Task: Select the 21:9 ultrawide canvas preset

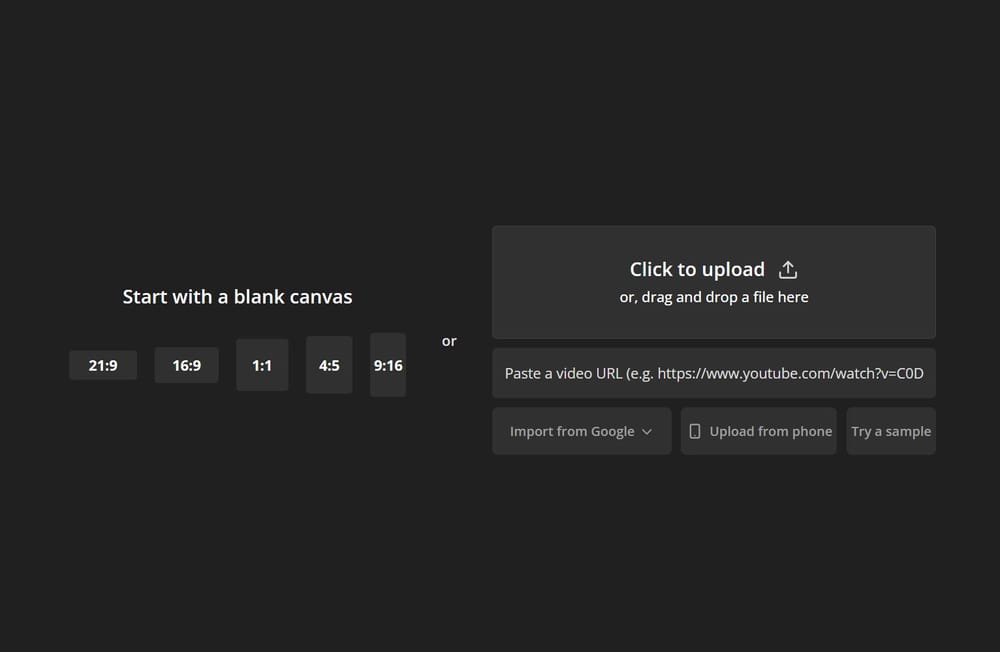Action: click(x=102, y=365)
